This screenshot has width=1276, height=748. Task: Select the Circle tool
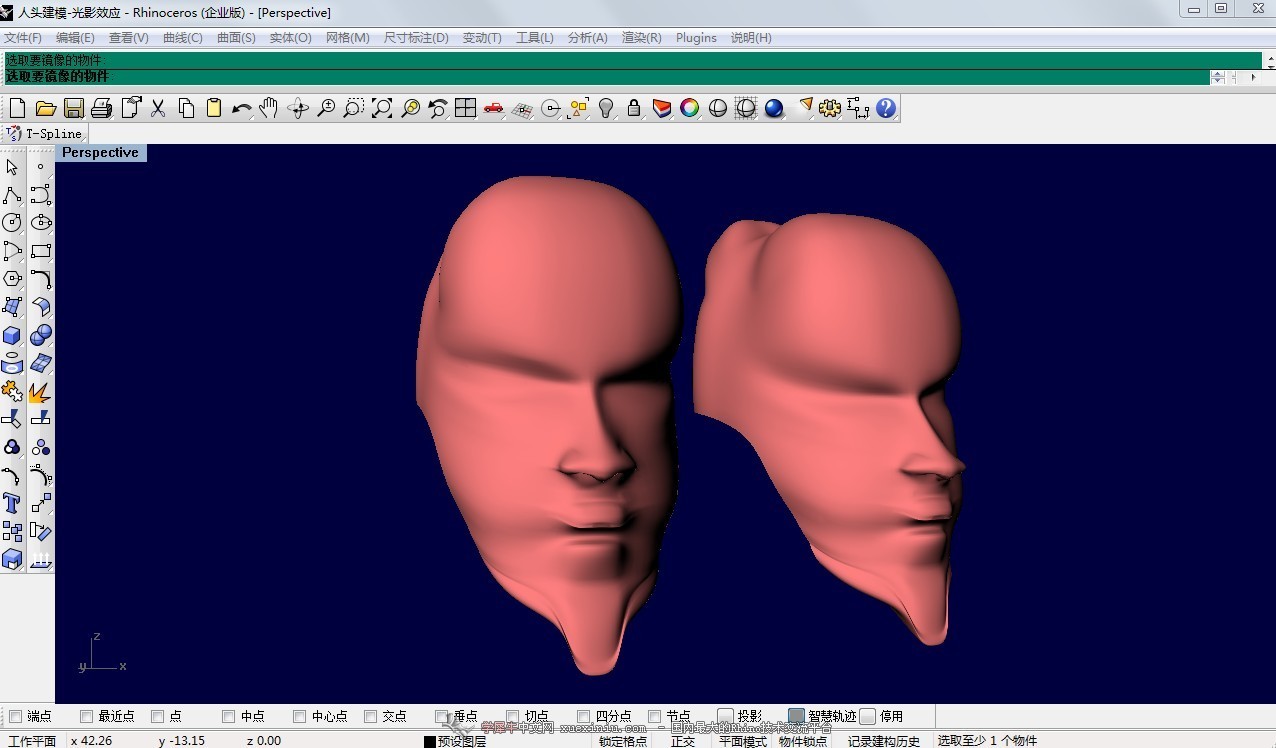[12, 223]
